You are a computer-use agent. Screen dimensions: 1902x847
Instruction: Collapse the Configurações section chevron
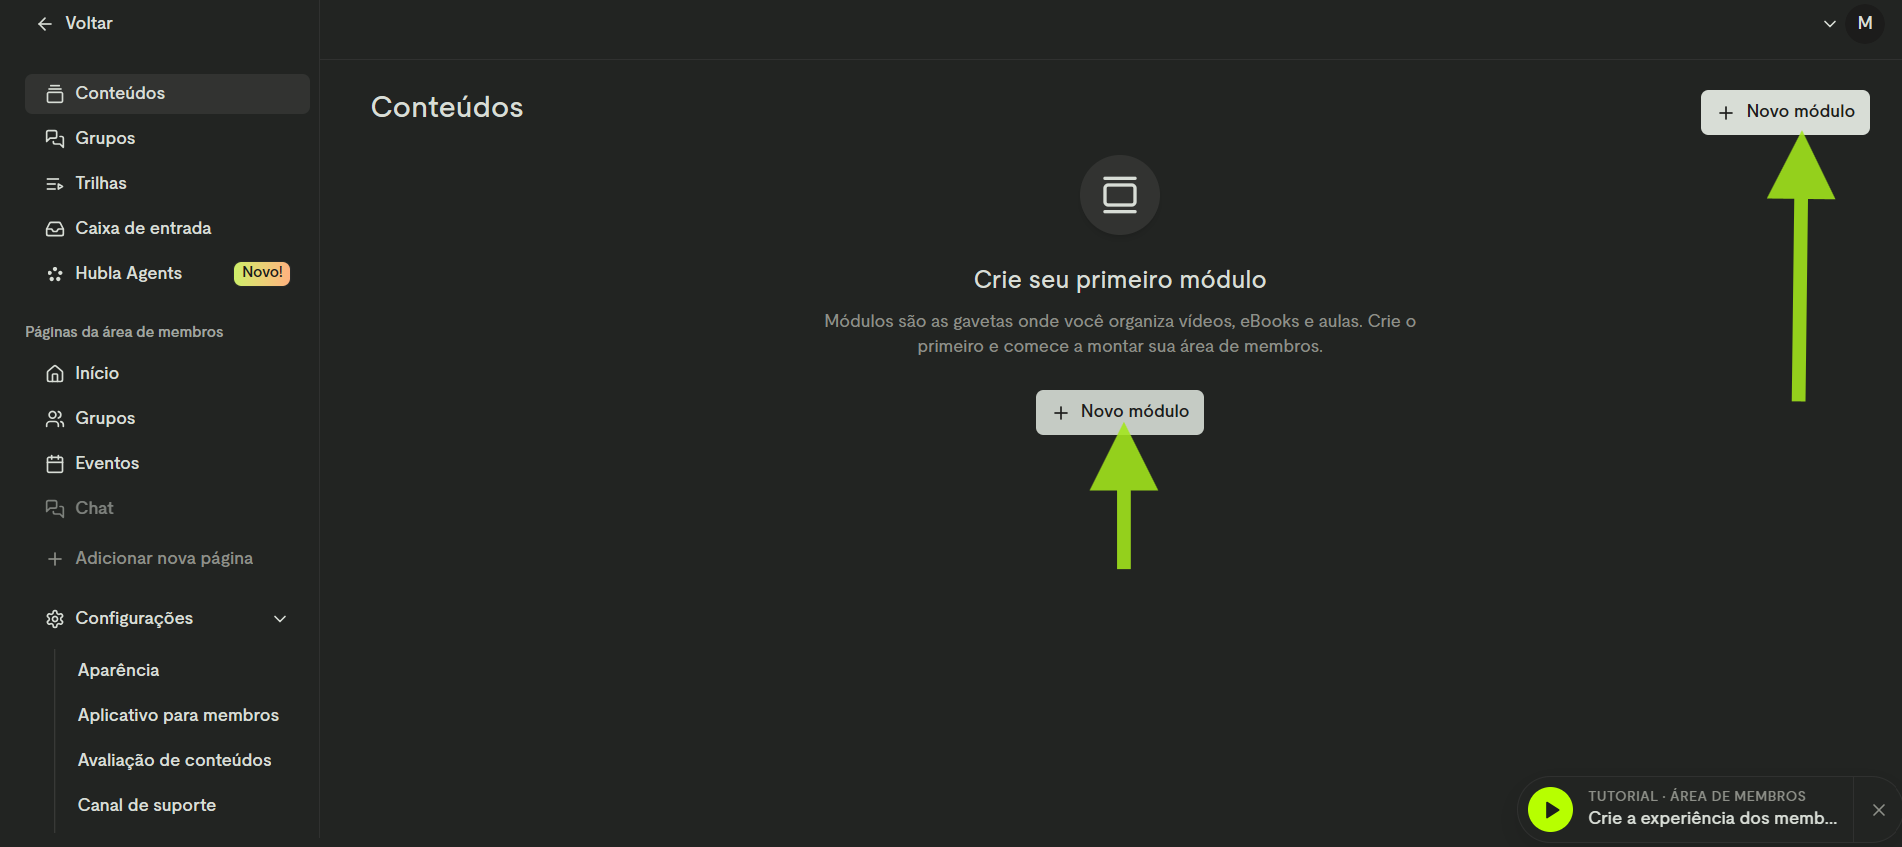point(280,619)
